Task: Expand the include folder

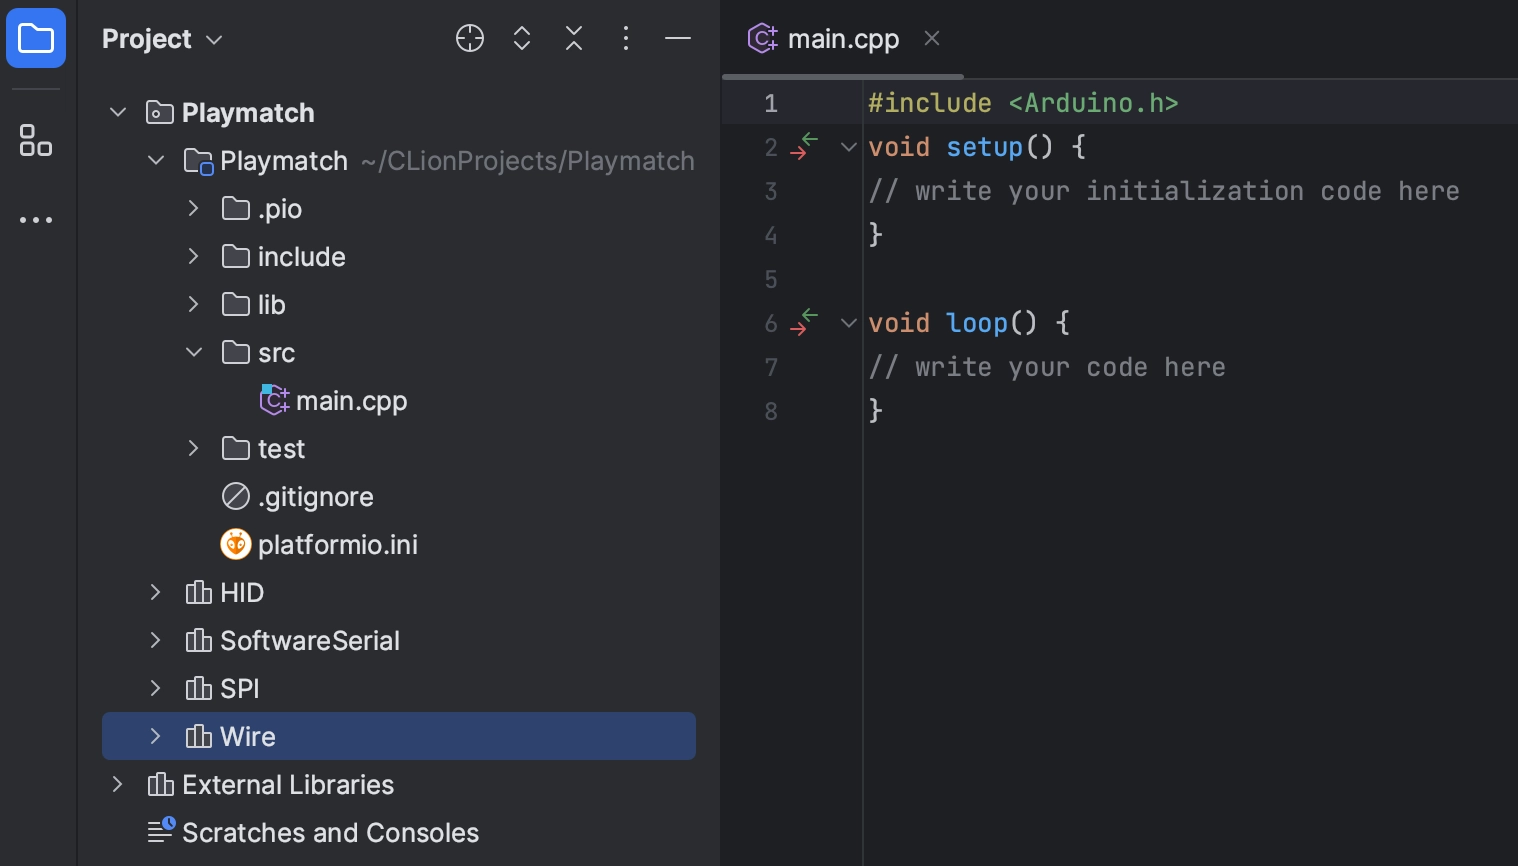Action: coord(194,256)
